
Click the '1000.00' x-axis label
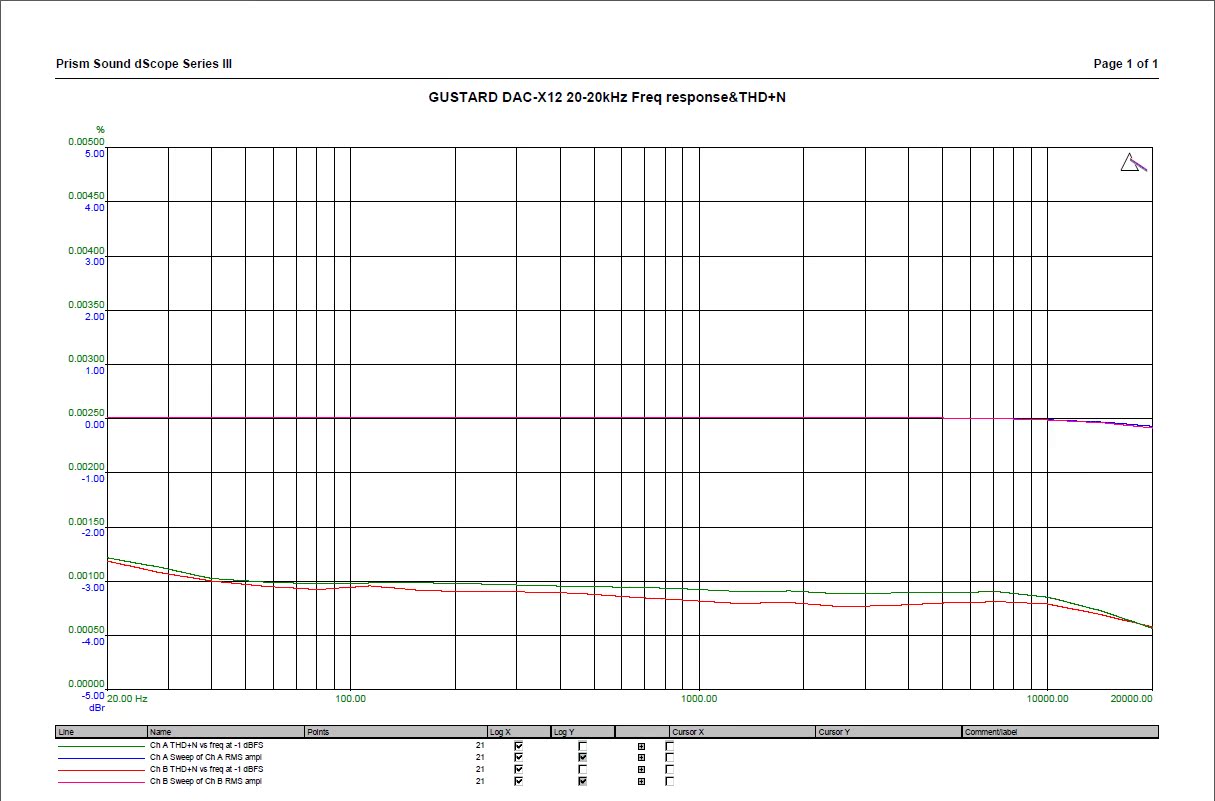coord(698,698)
